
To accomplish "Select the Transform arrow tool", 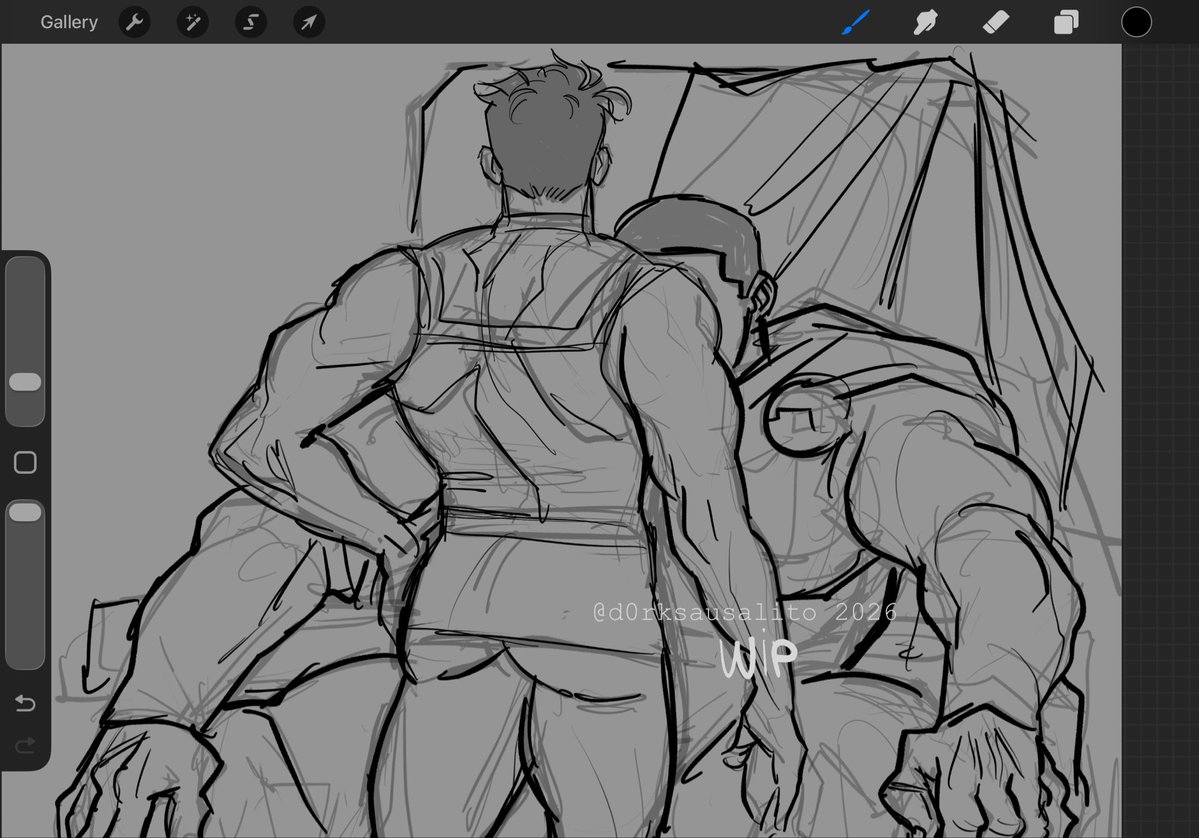I will [308, 21].
